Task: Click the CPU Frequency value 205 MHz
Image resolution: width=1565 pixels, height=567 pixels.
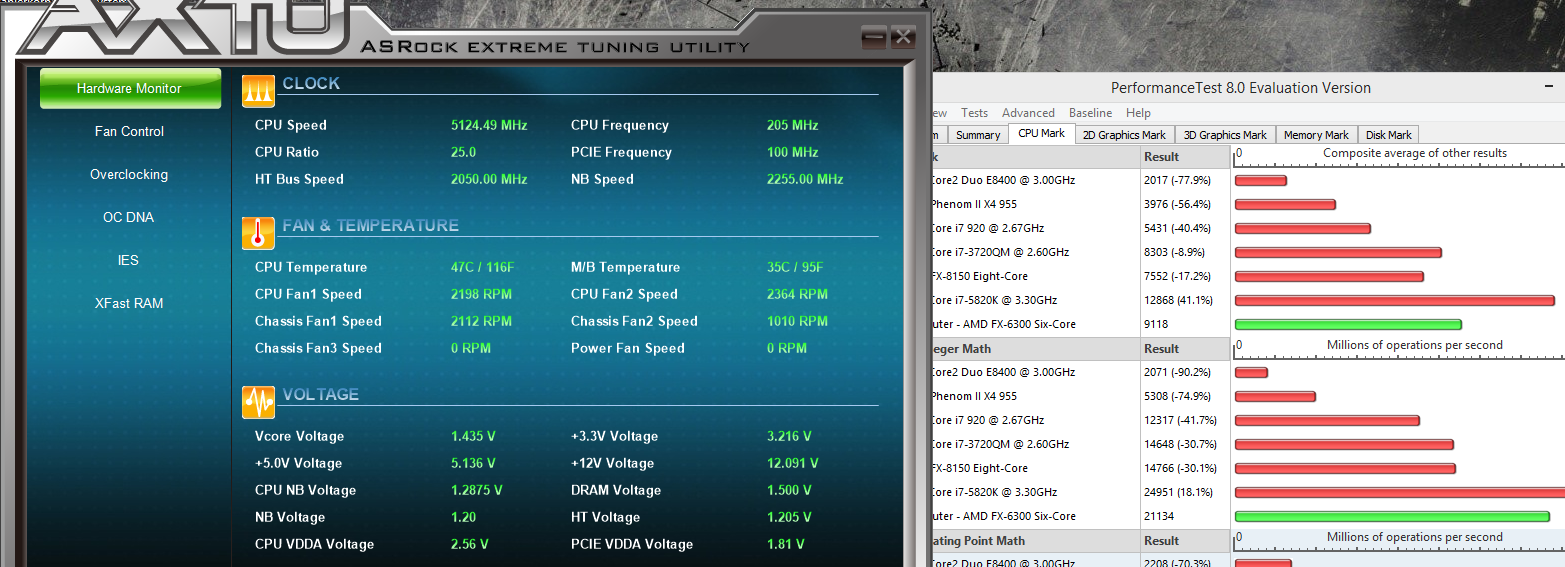Action: 792,125
